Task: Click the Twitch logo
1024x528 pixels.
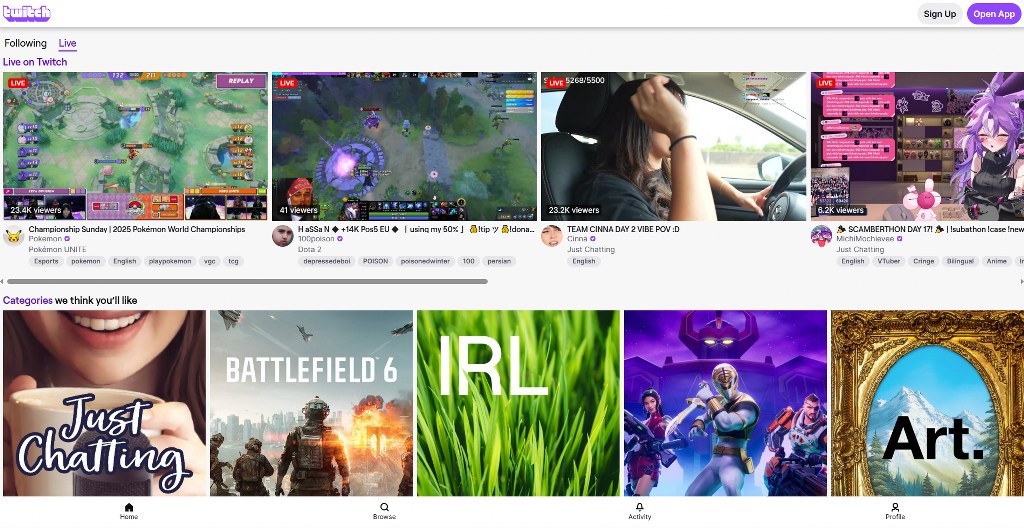Action: tap(27, 13)
